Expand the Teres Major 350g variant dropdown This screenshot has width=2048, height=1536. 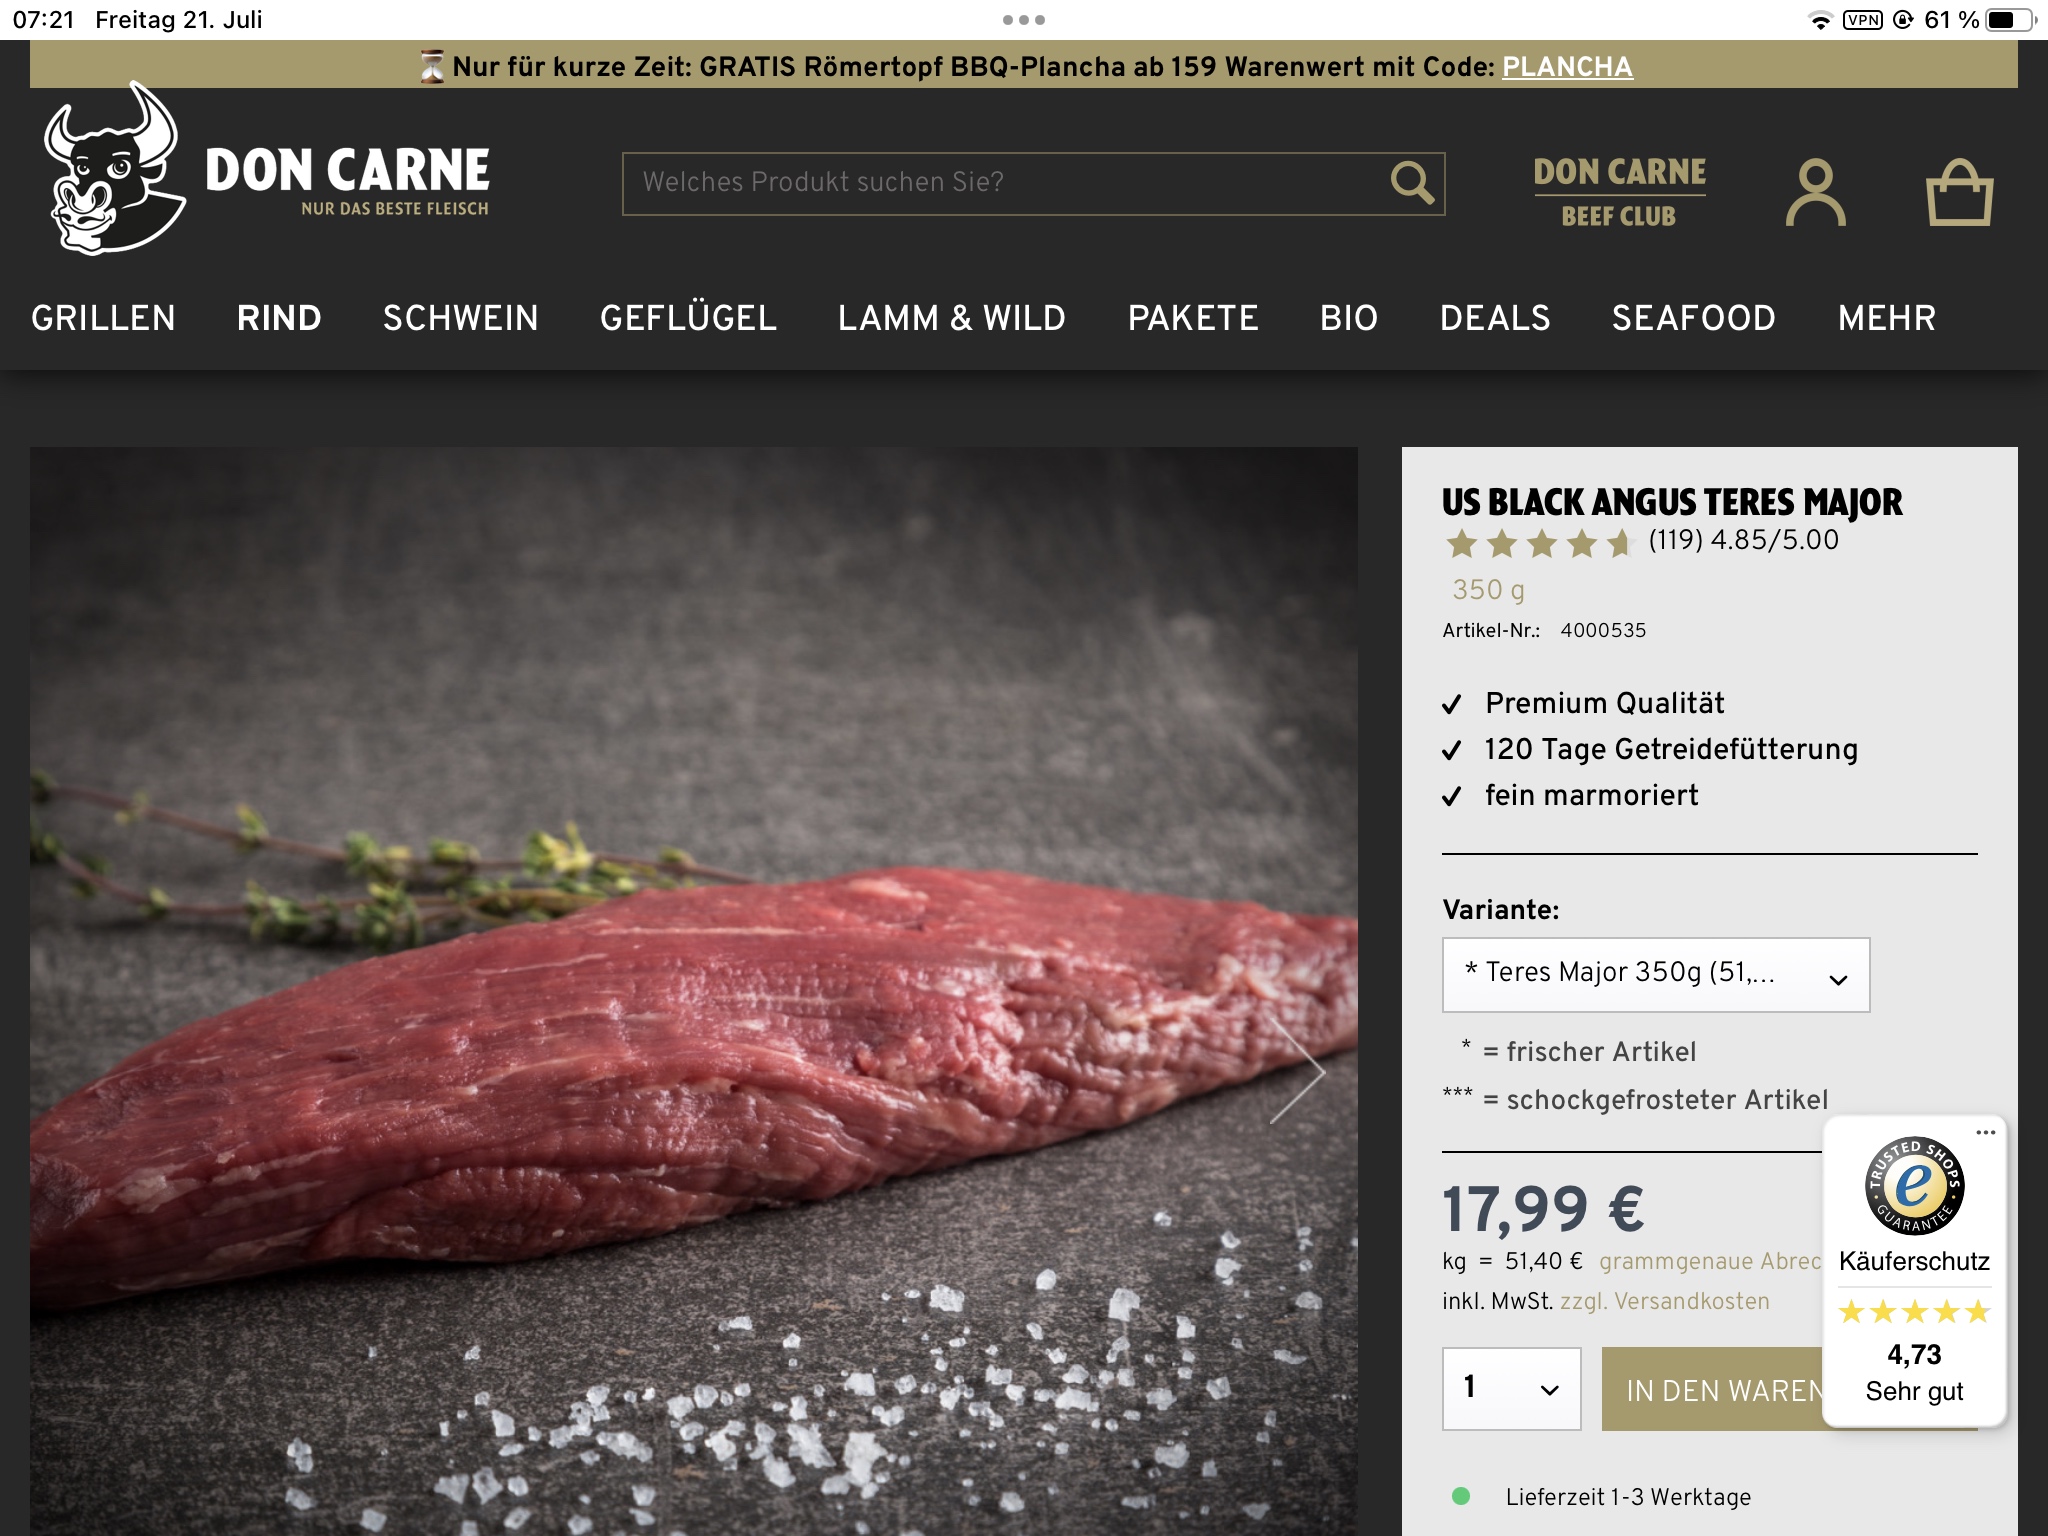coord(1655,974)
